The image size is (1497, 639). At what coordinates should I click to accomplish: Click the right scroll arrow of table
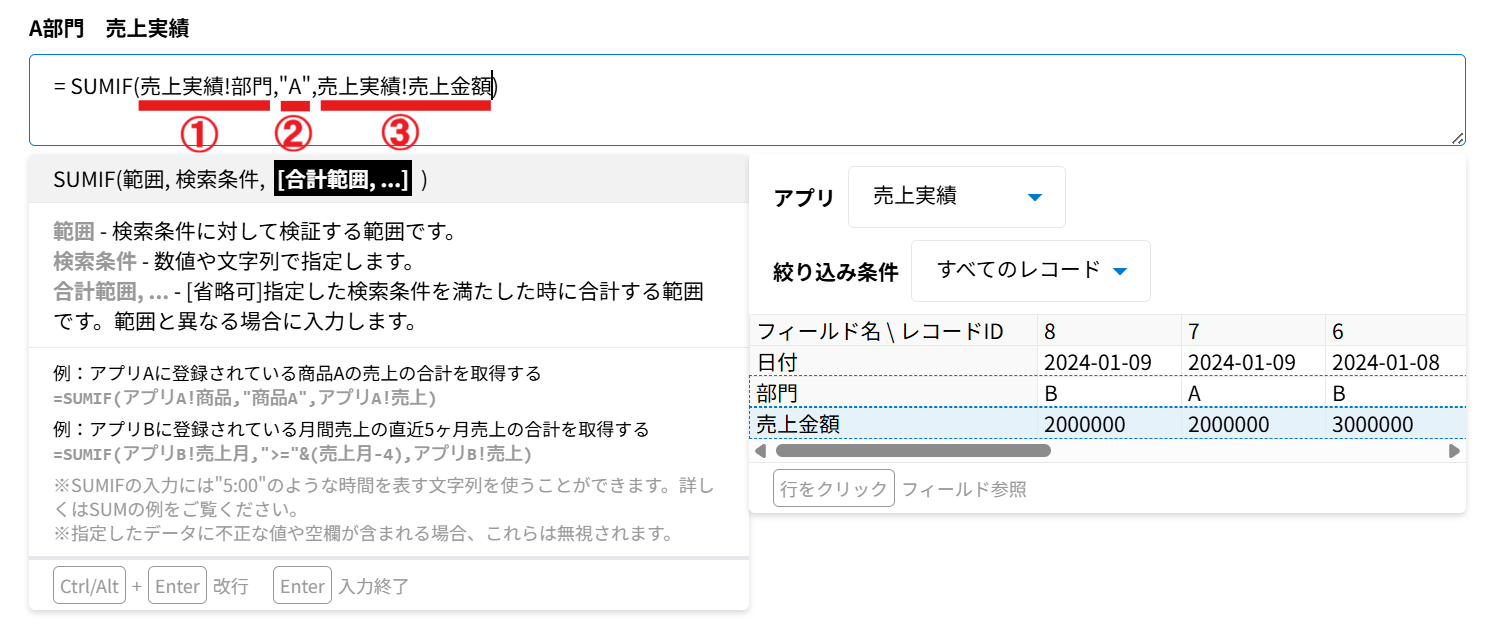coord(1454,451)
